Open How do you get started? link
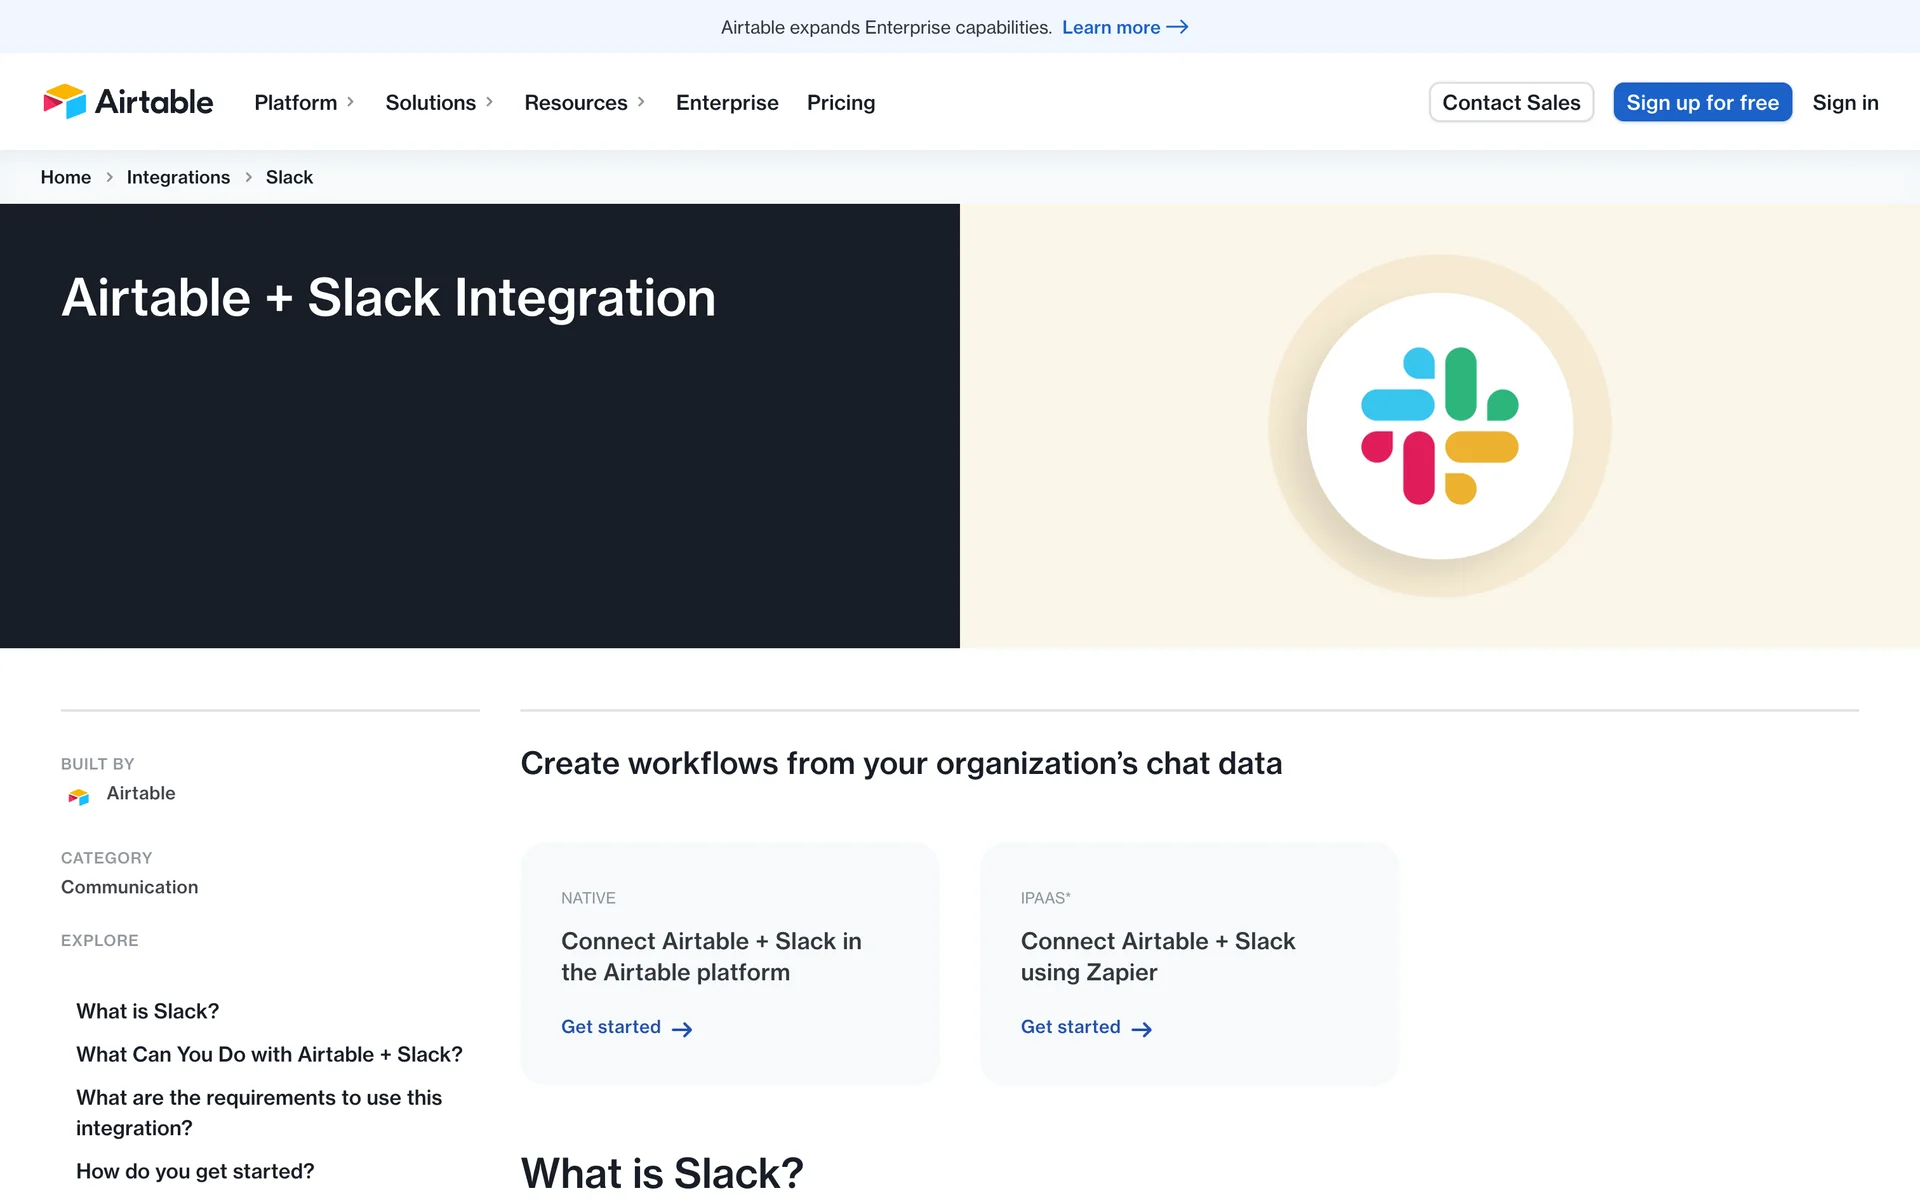Viewport: 1920px width, 1200px height. (195, 1171)
